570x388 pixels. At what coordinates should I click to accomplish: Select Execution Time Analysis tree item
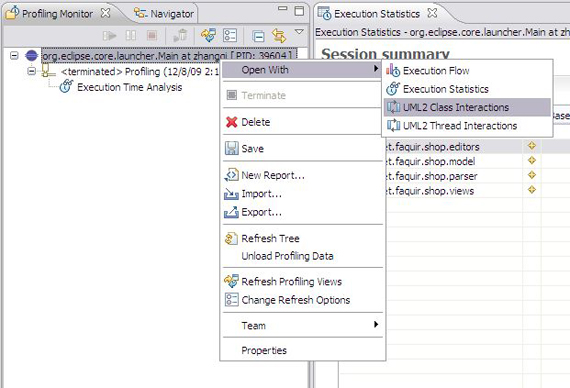129,87
